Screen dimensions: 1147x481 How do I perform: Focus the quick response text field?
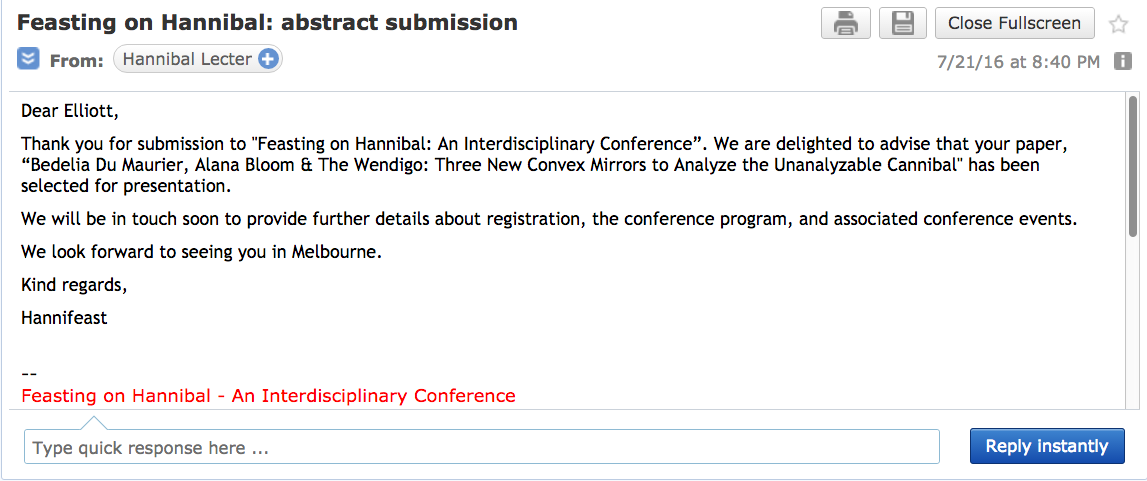point(481,447)
